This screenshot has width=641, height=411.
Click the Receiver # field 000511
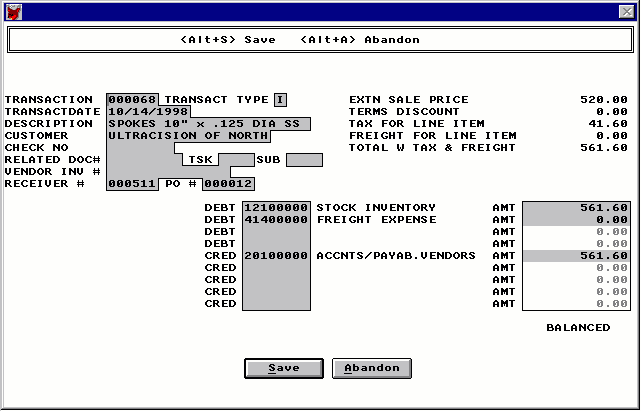click(x=132, y=184)
